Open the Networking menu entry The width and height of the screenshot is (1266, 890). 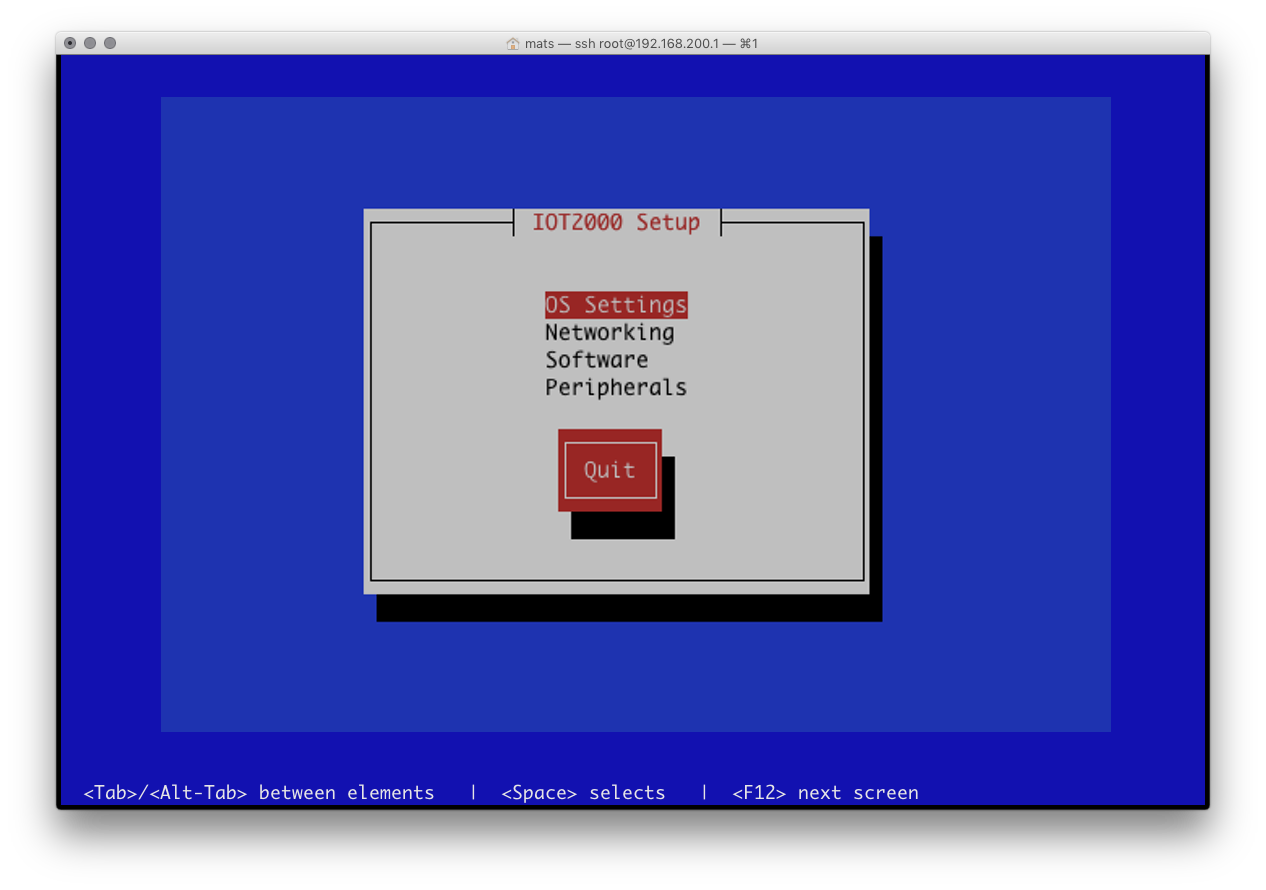click(609, 332)
